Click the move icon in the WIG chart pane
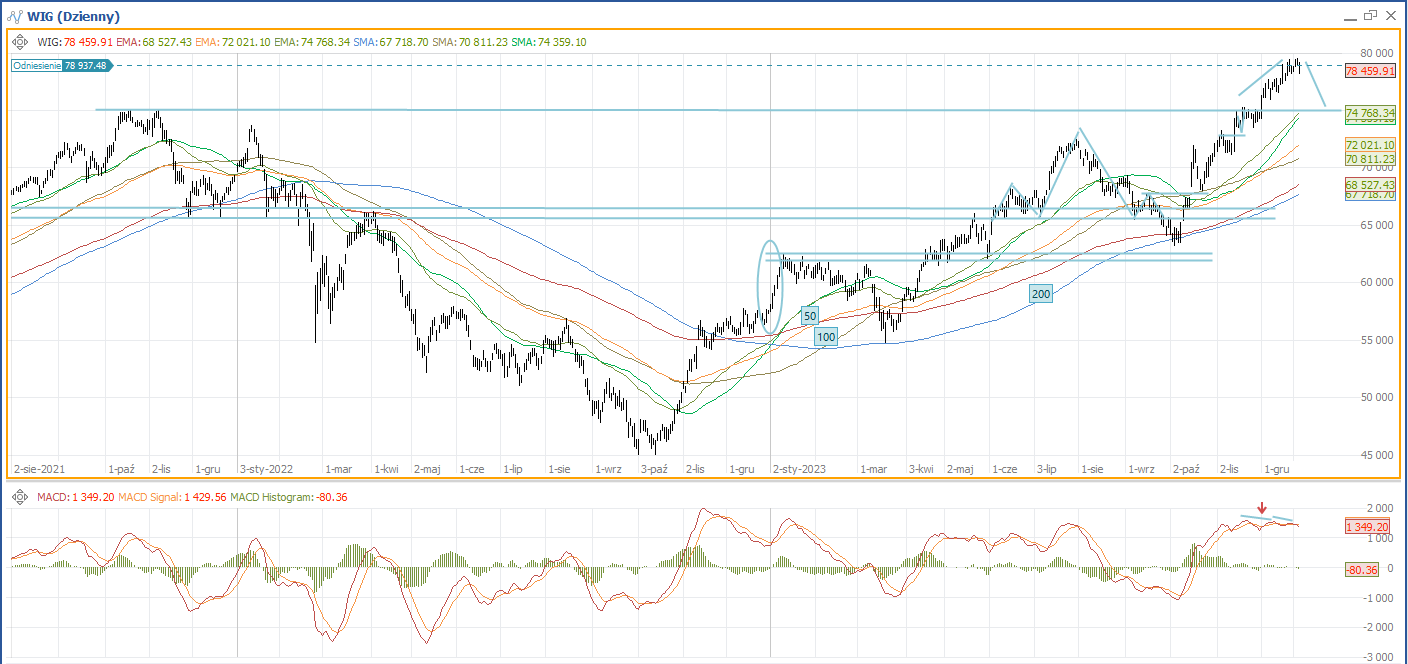The image size is (1408, 664). point(20,42)
